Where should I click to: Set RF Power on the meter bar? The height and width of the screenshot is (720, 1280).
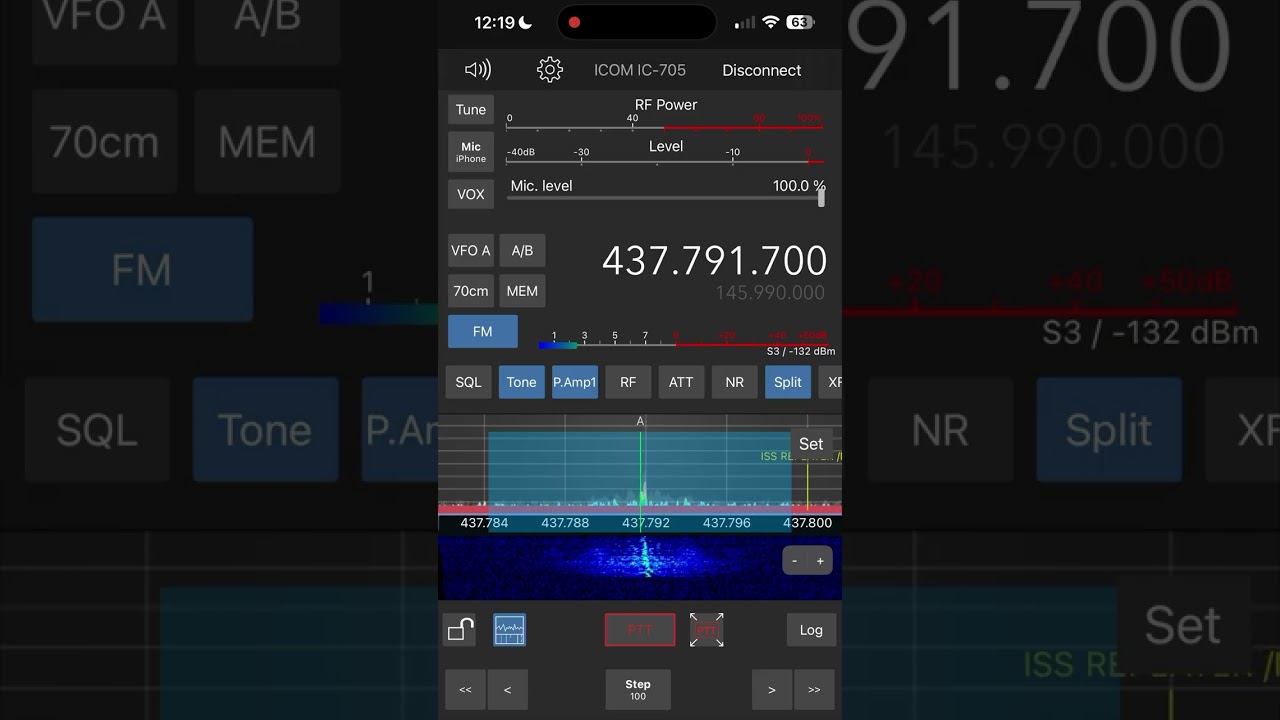665,127
